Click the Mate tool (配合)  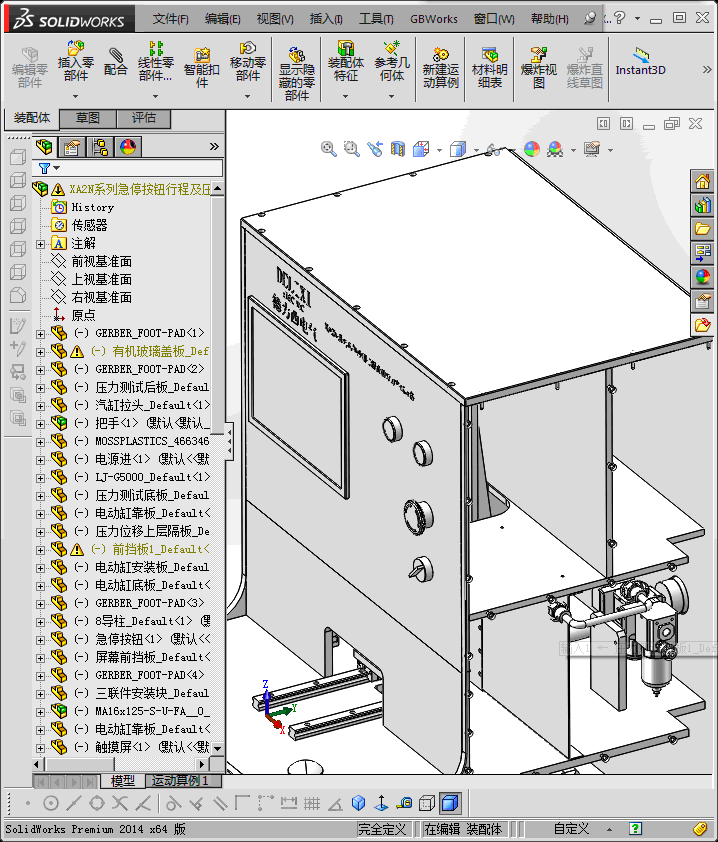point(115,62)
